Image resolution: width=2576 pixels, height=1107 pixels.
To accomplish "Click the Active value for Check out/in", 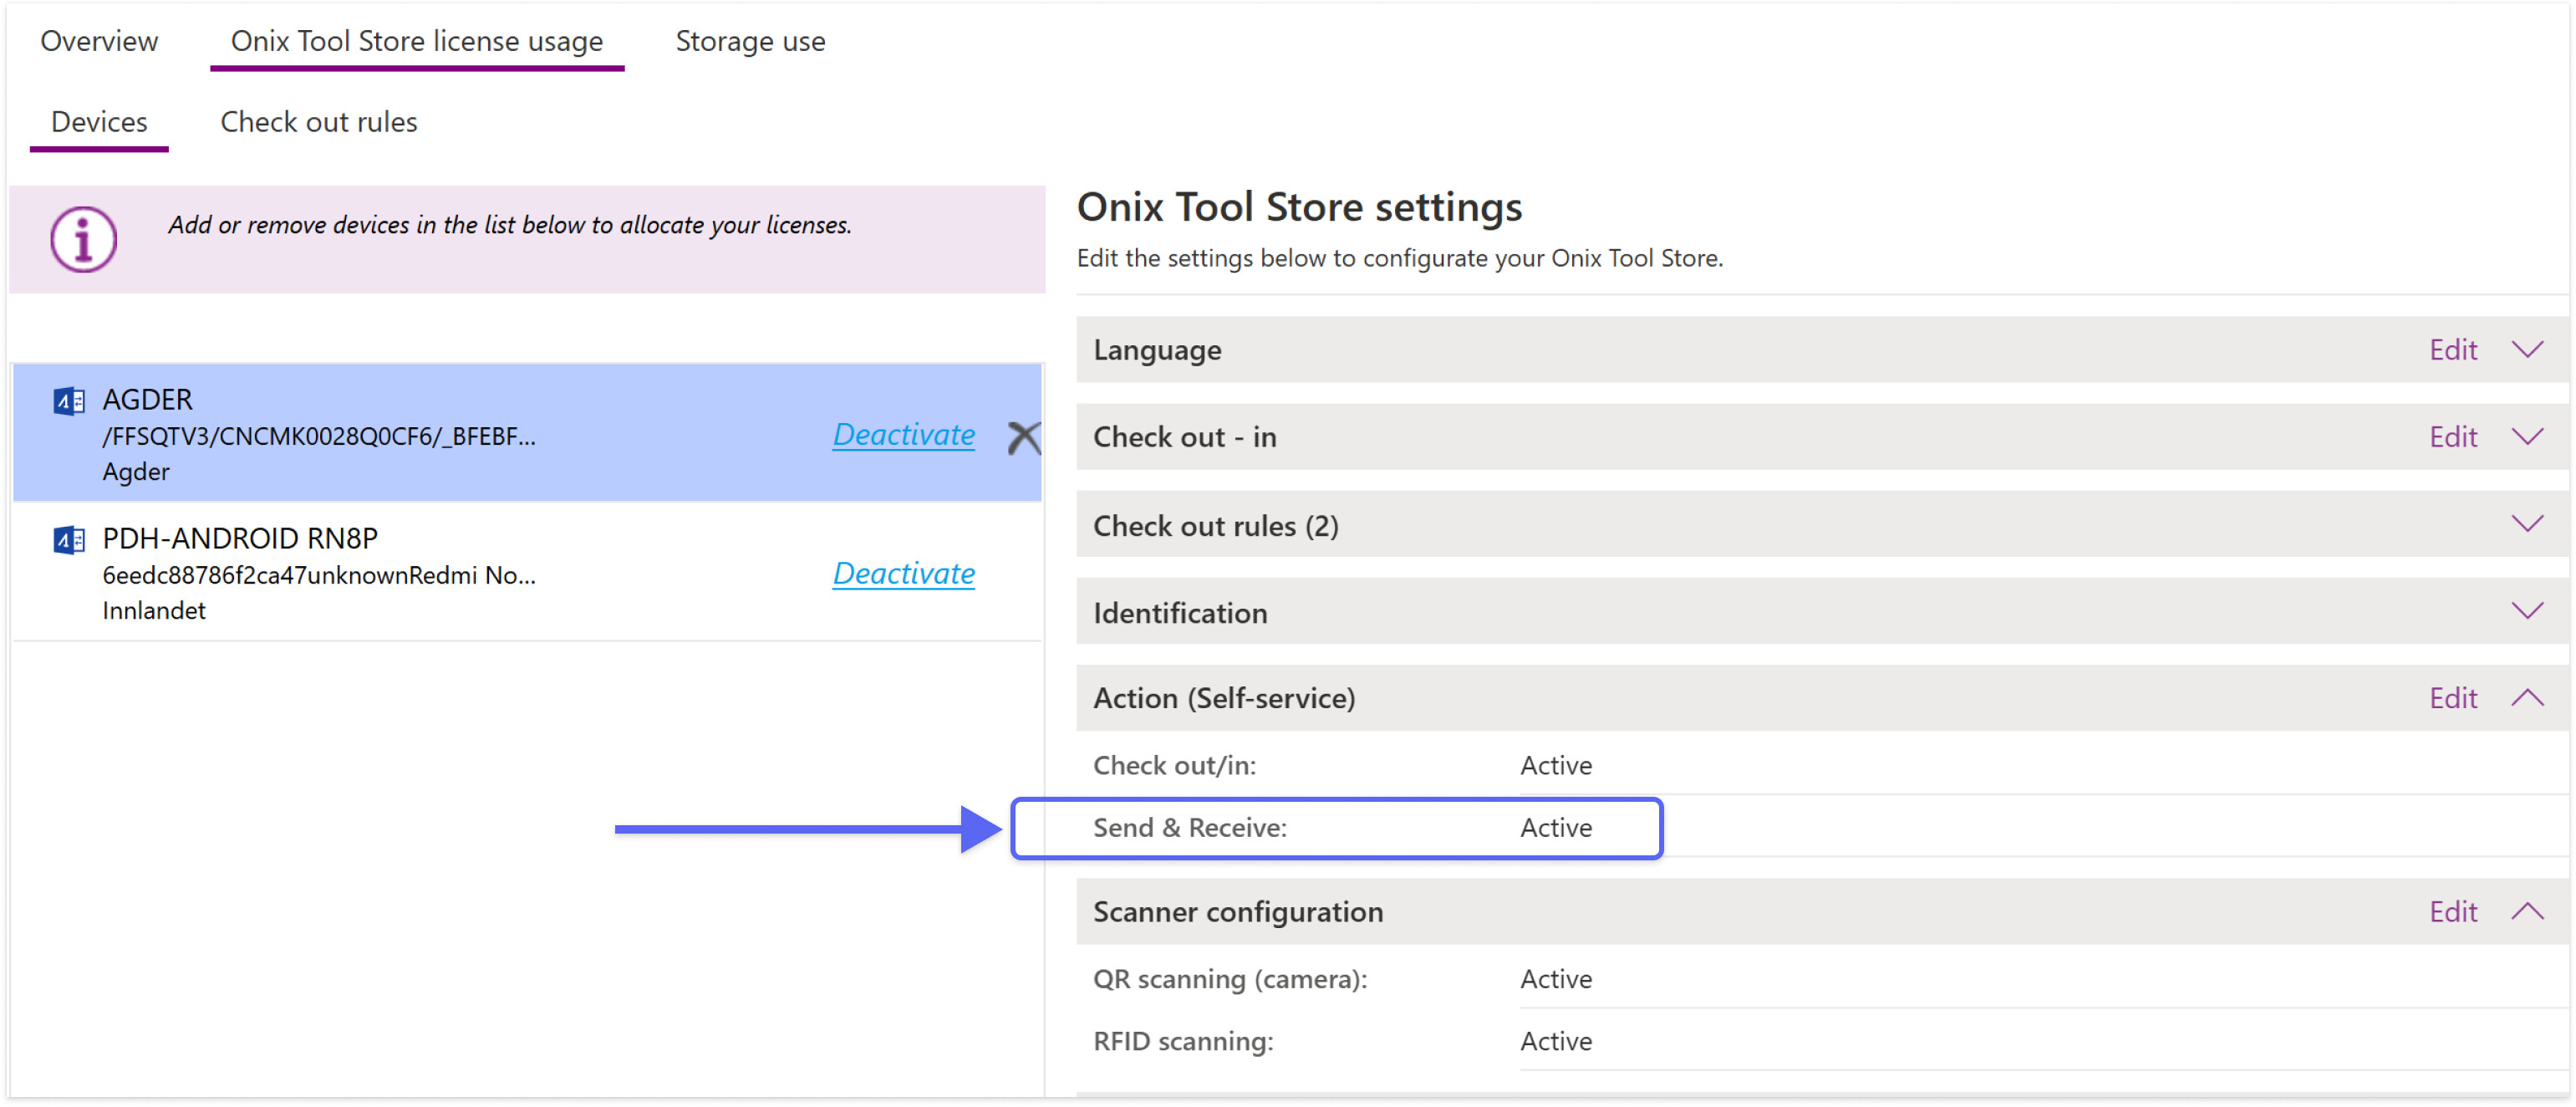I will click(1556, 766).
